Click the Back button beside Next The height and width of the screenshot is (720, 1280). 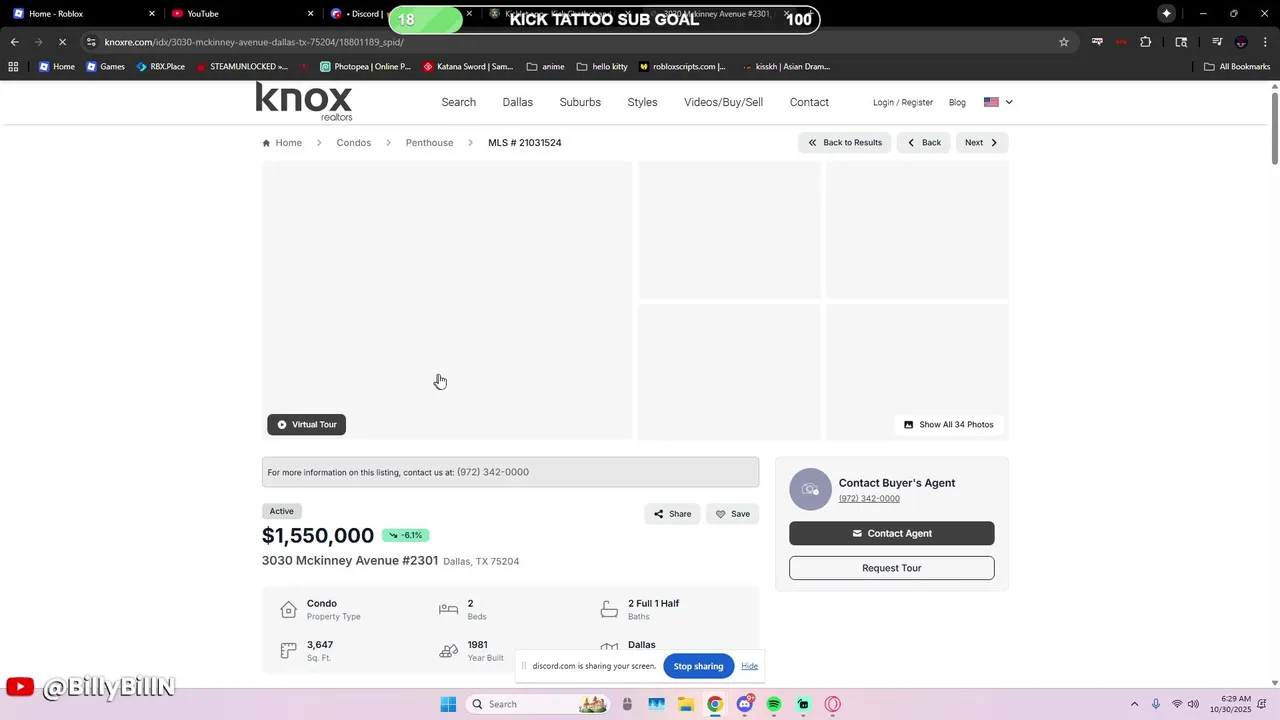[923, 143]
